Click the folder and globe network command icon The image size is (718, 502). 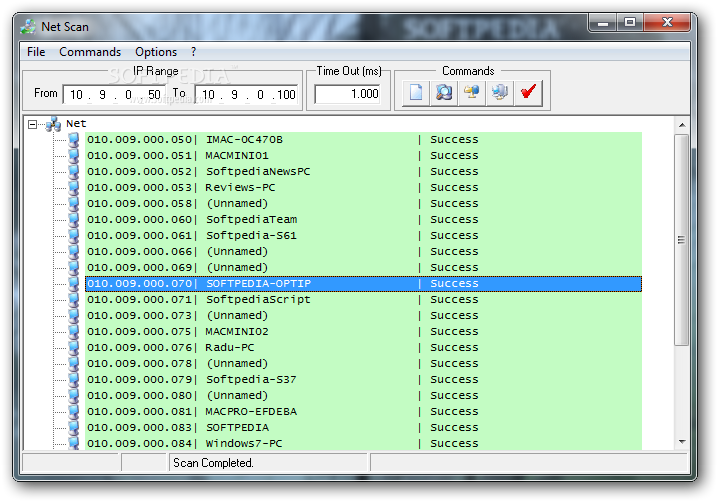472,93
